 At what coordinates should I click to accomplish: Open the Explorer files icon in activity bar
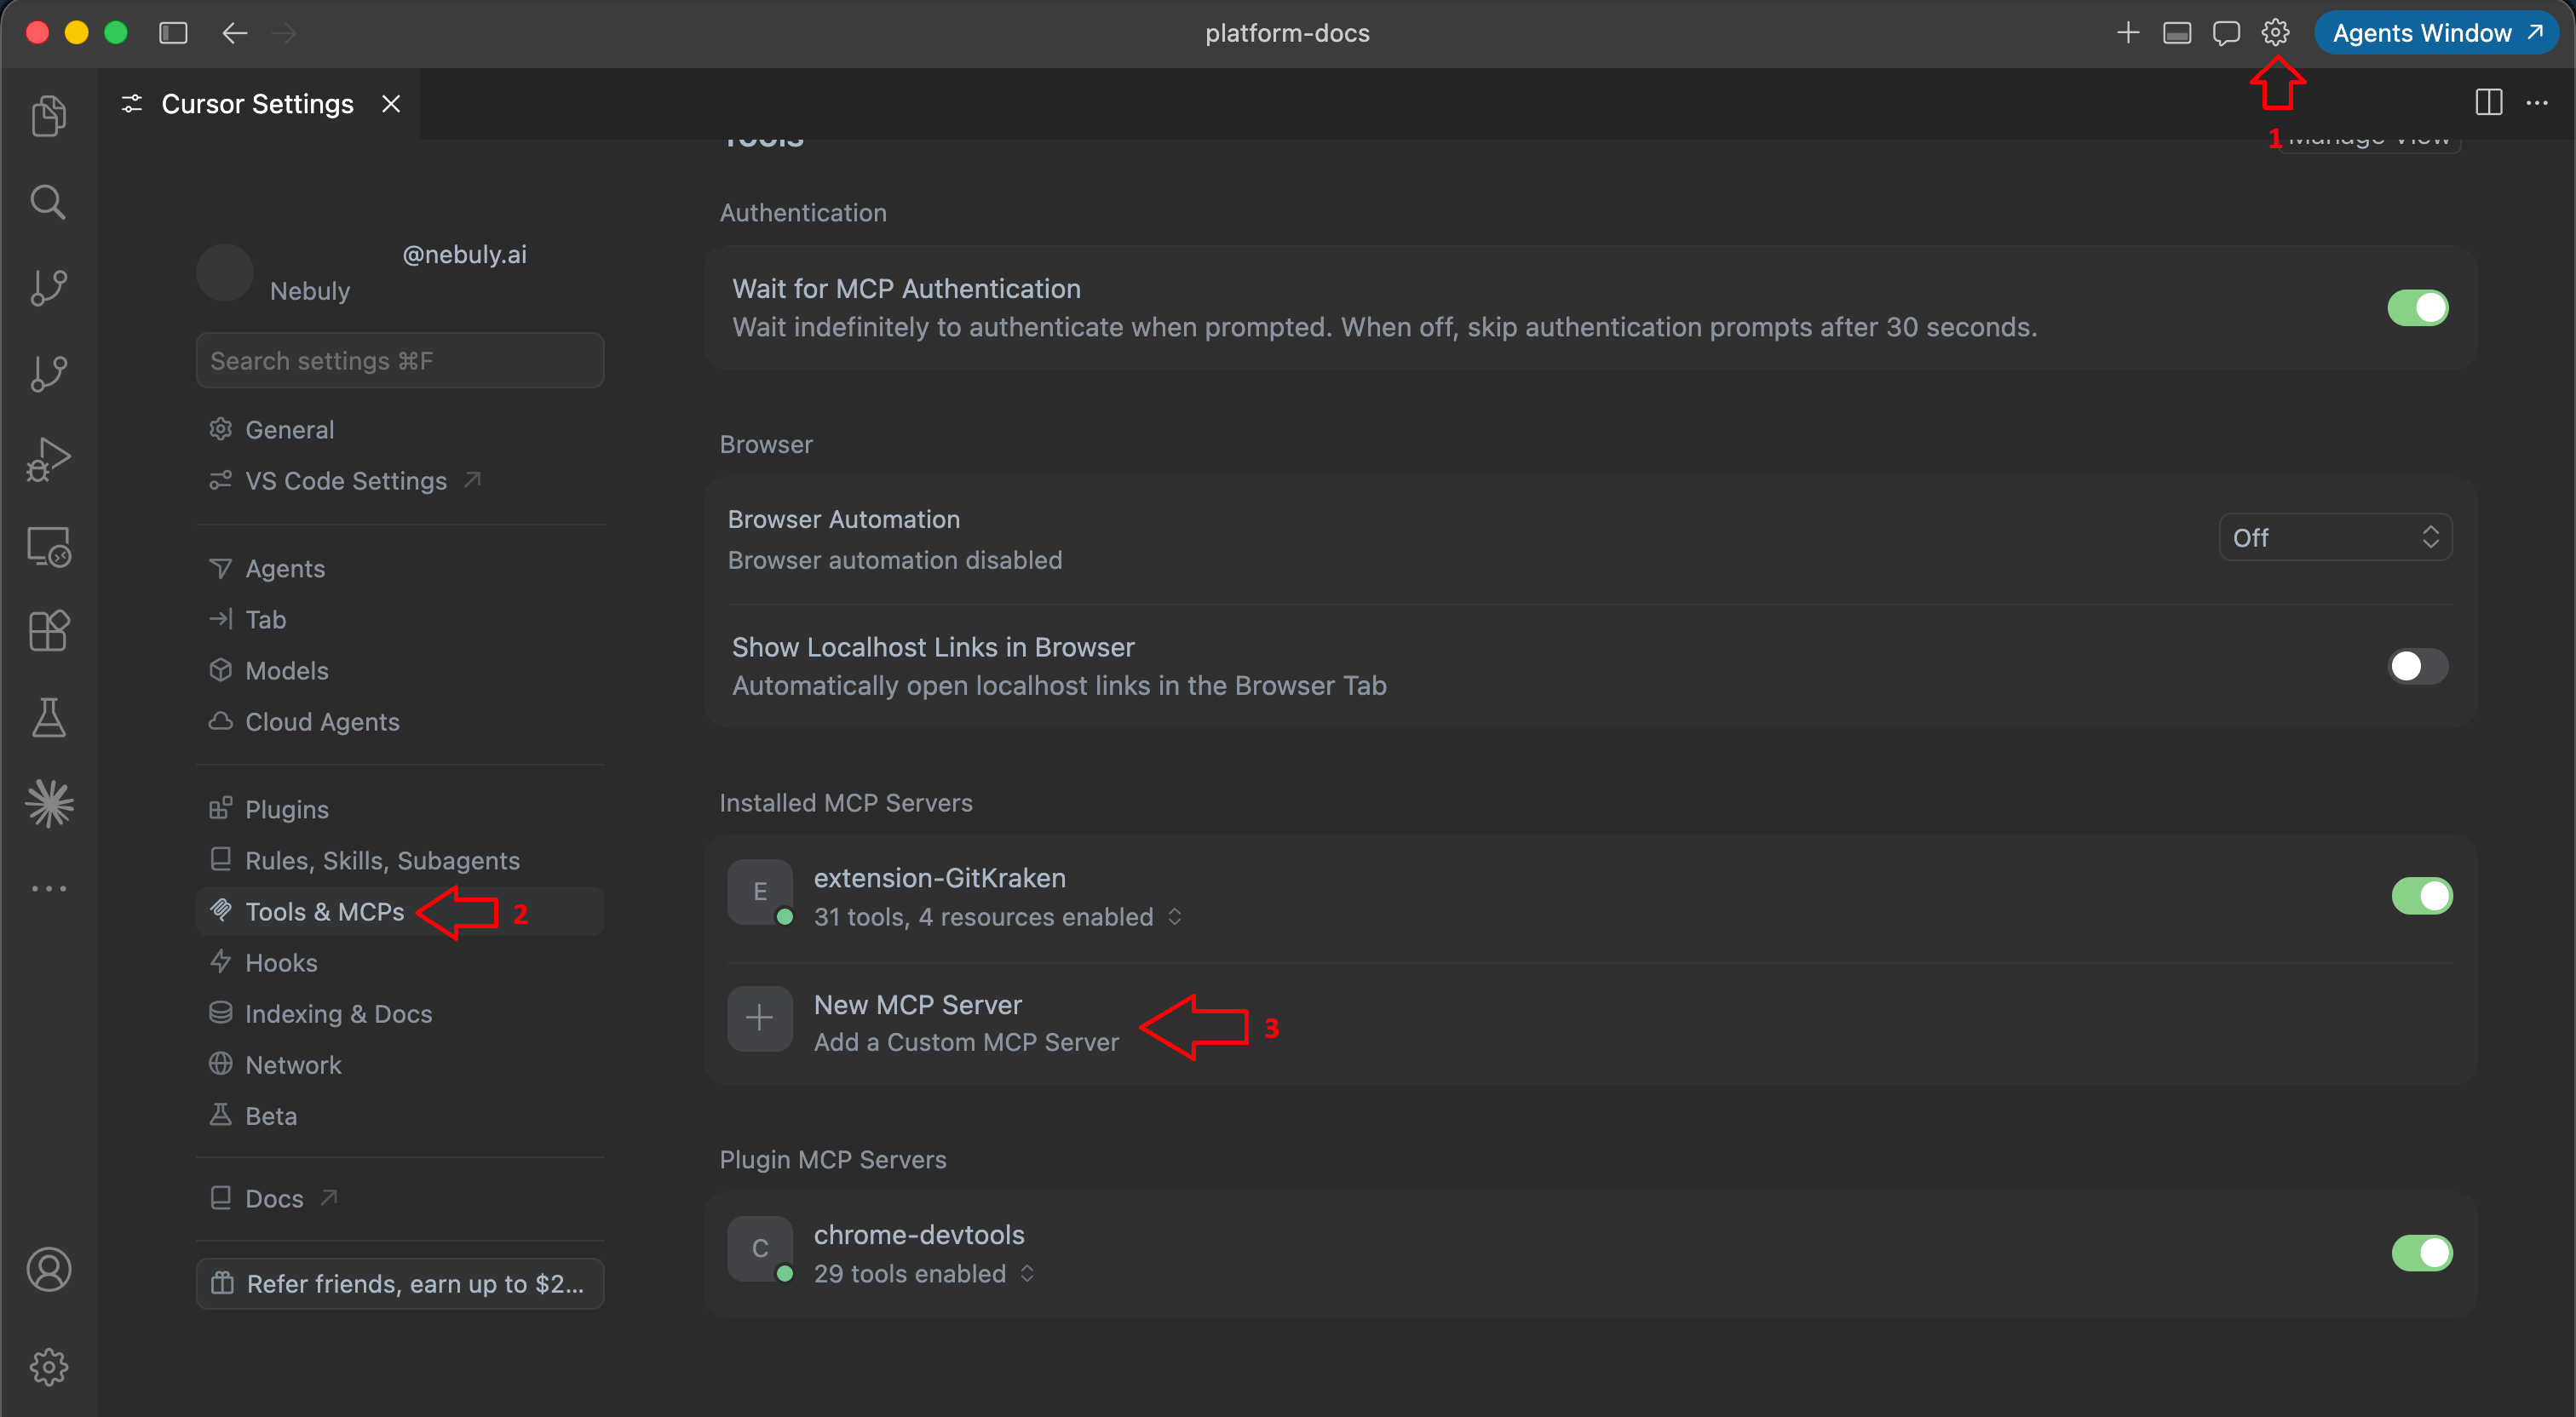pyautogui.click(x=48, y=116)
